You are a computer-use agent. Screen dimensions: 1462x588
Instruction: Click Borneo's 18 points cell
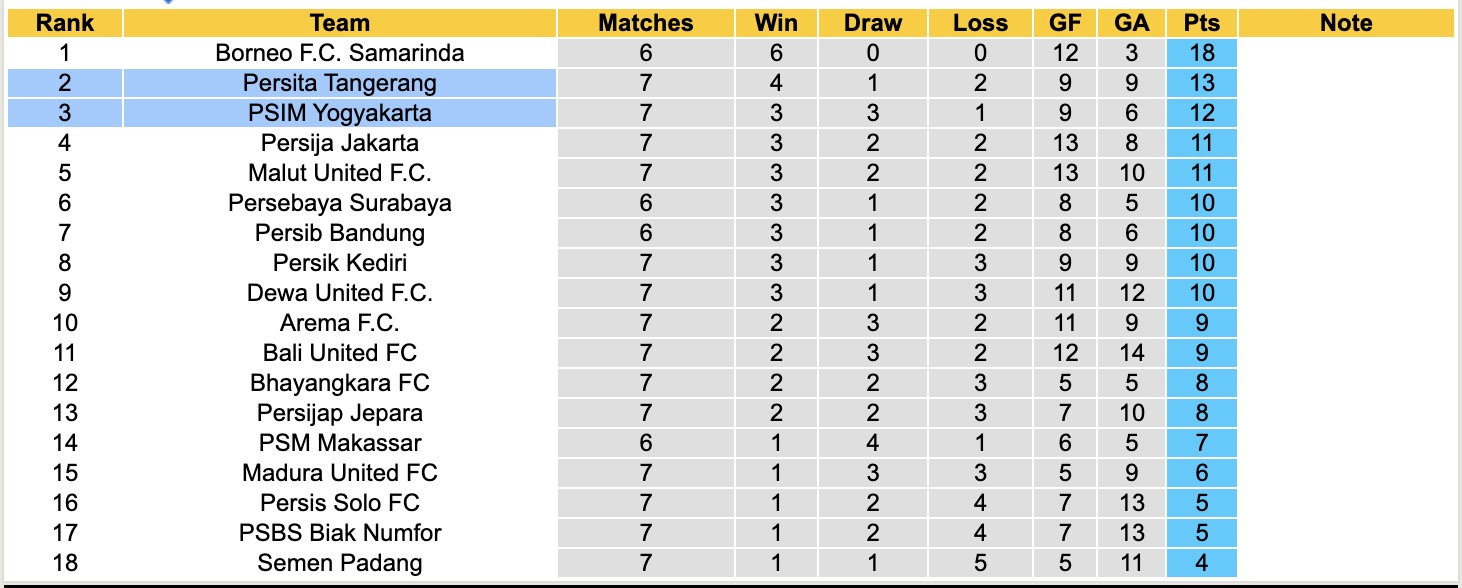click(1201, 53)
